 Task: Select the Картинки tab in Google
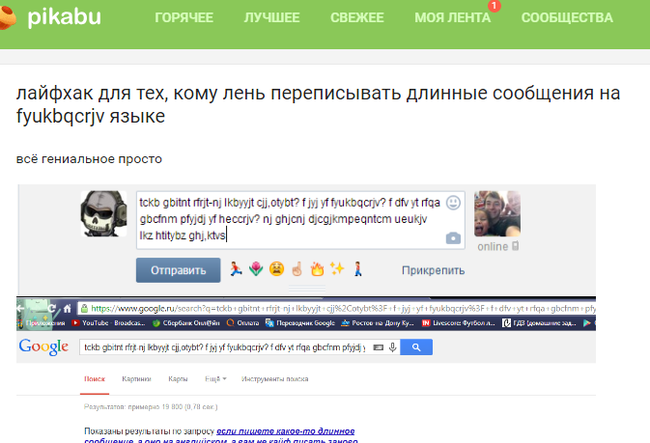click(135, 380)
